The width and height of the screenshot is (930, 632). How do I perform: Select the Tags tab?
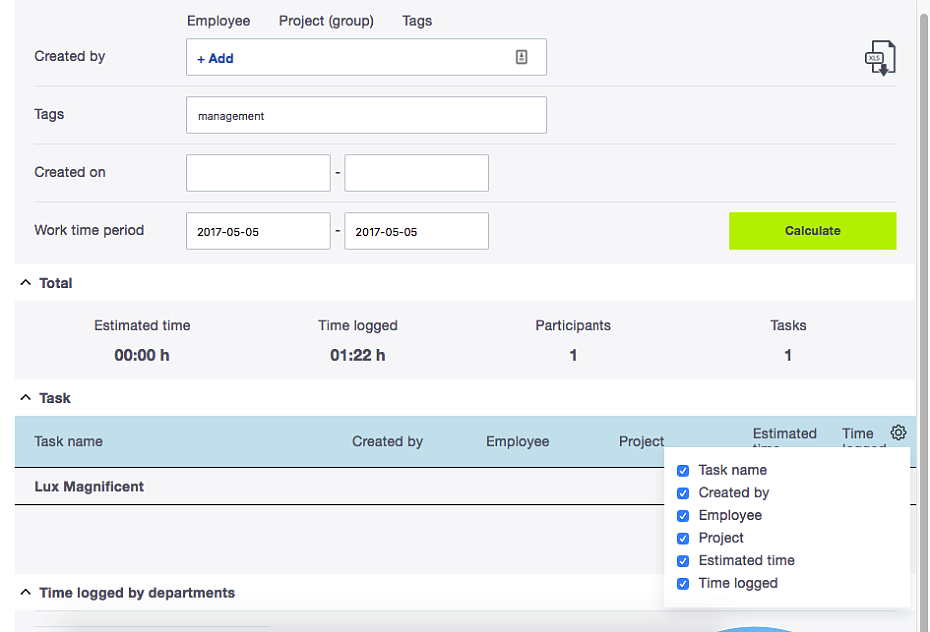click(x=417, y=21)
